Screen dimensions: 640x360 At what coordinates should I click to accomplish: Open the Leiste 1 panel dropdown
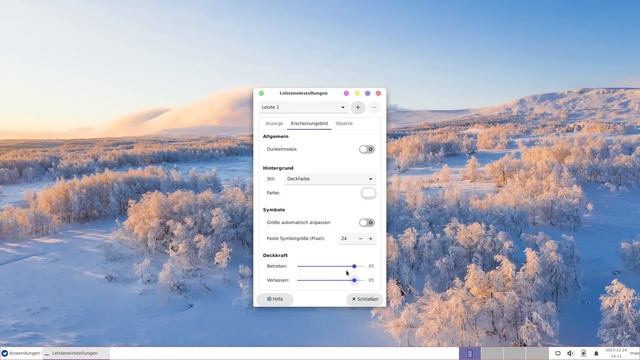pyautogui.click(x=303, y=107)
